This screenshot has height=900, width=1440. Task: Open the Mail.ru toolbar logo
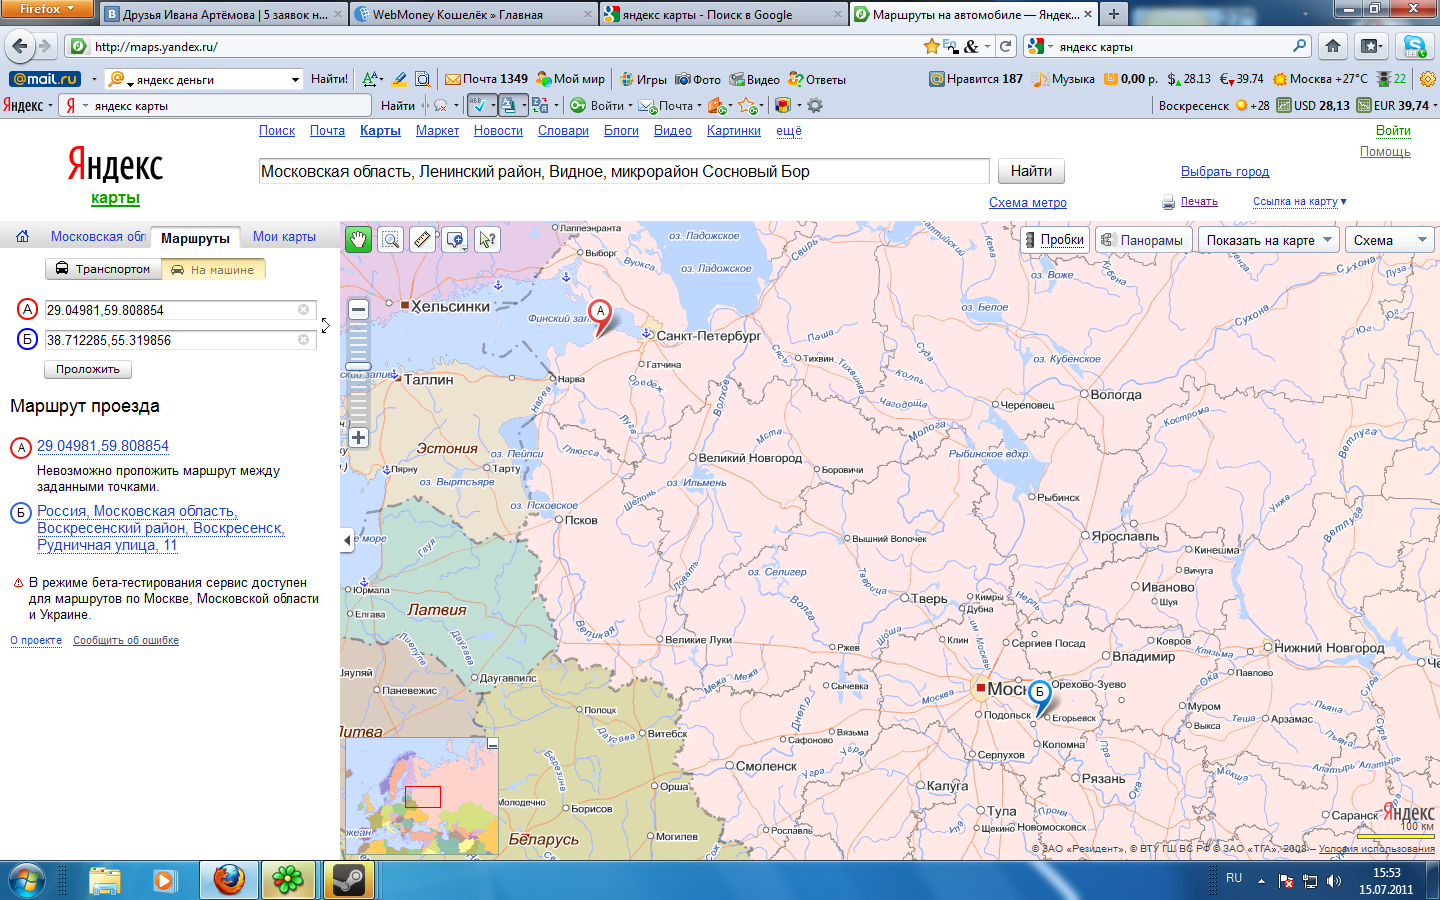[45, 79]
